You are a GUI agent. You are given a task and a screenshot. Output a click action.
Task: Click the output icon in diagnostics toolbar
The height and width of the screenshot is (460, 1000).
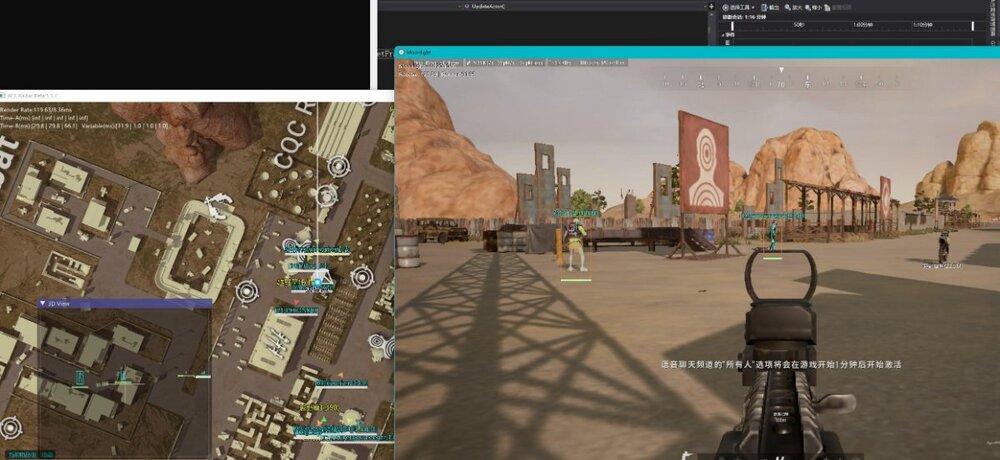pos(770,8)
